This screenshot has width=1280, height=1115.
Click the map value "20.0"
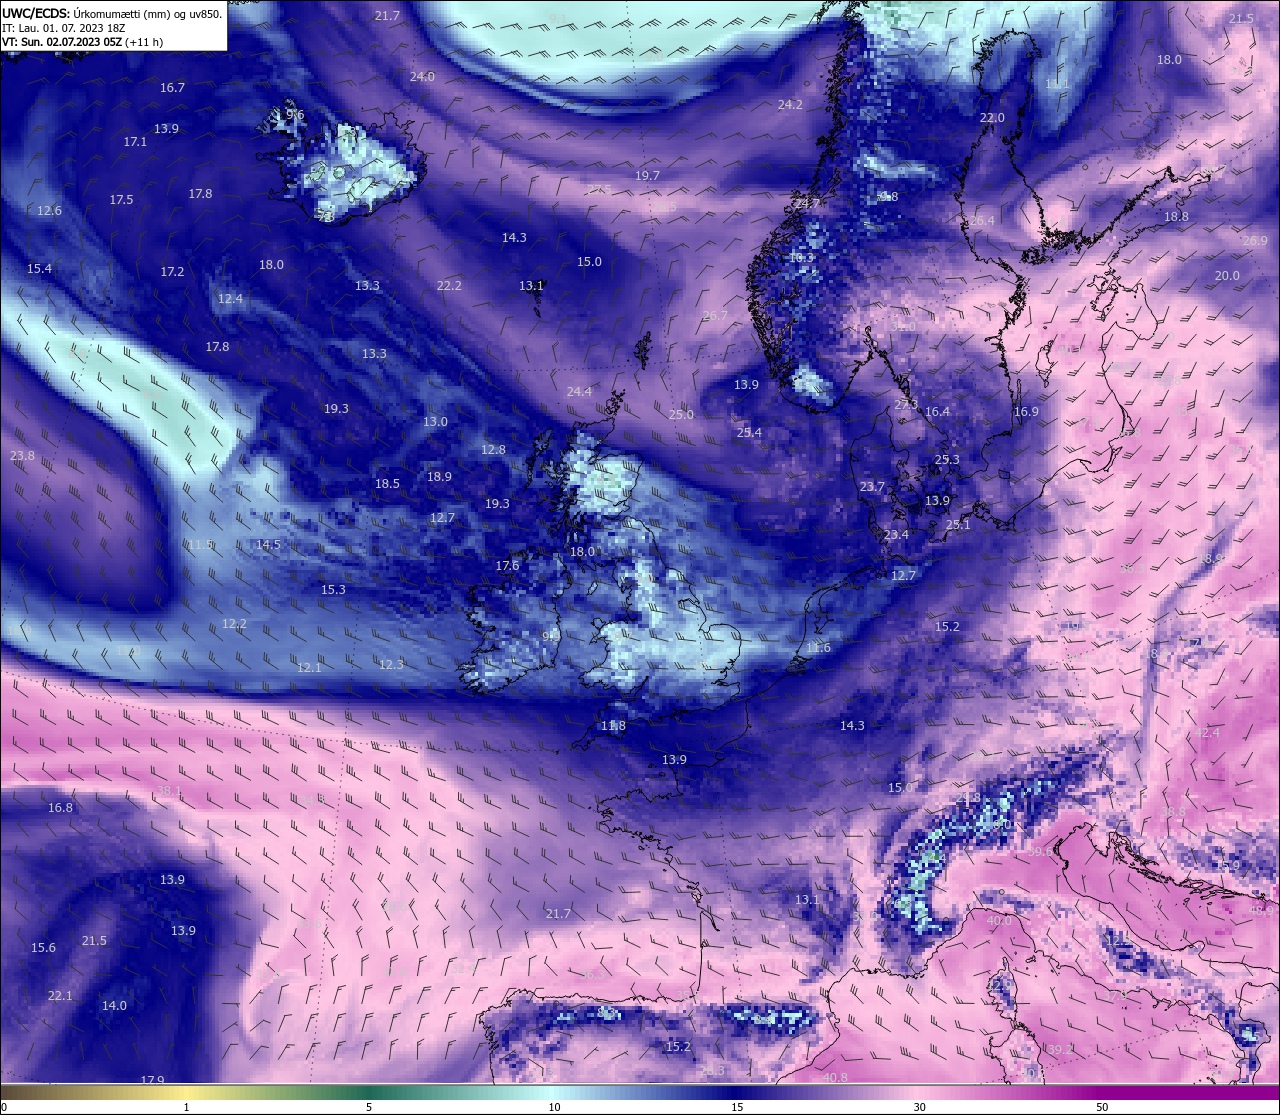pos(1227,276)
